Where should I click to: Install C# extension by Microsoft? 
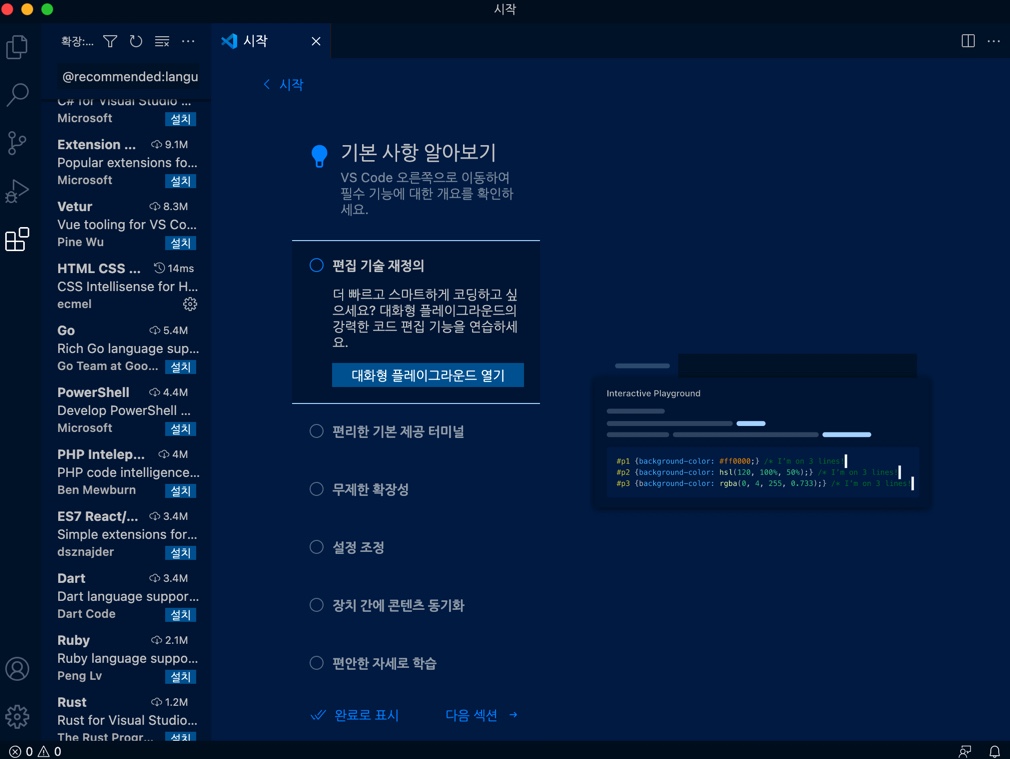[x=180, y=119]
